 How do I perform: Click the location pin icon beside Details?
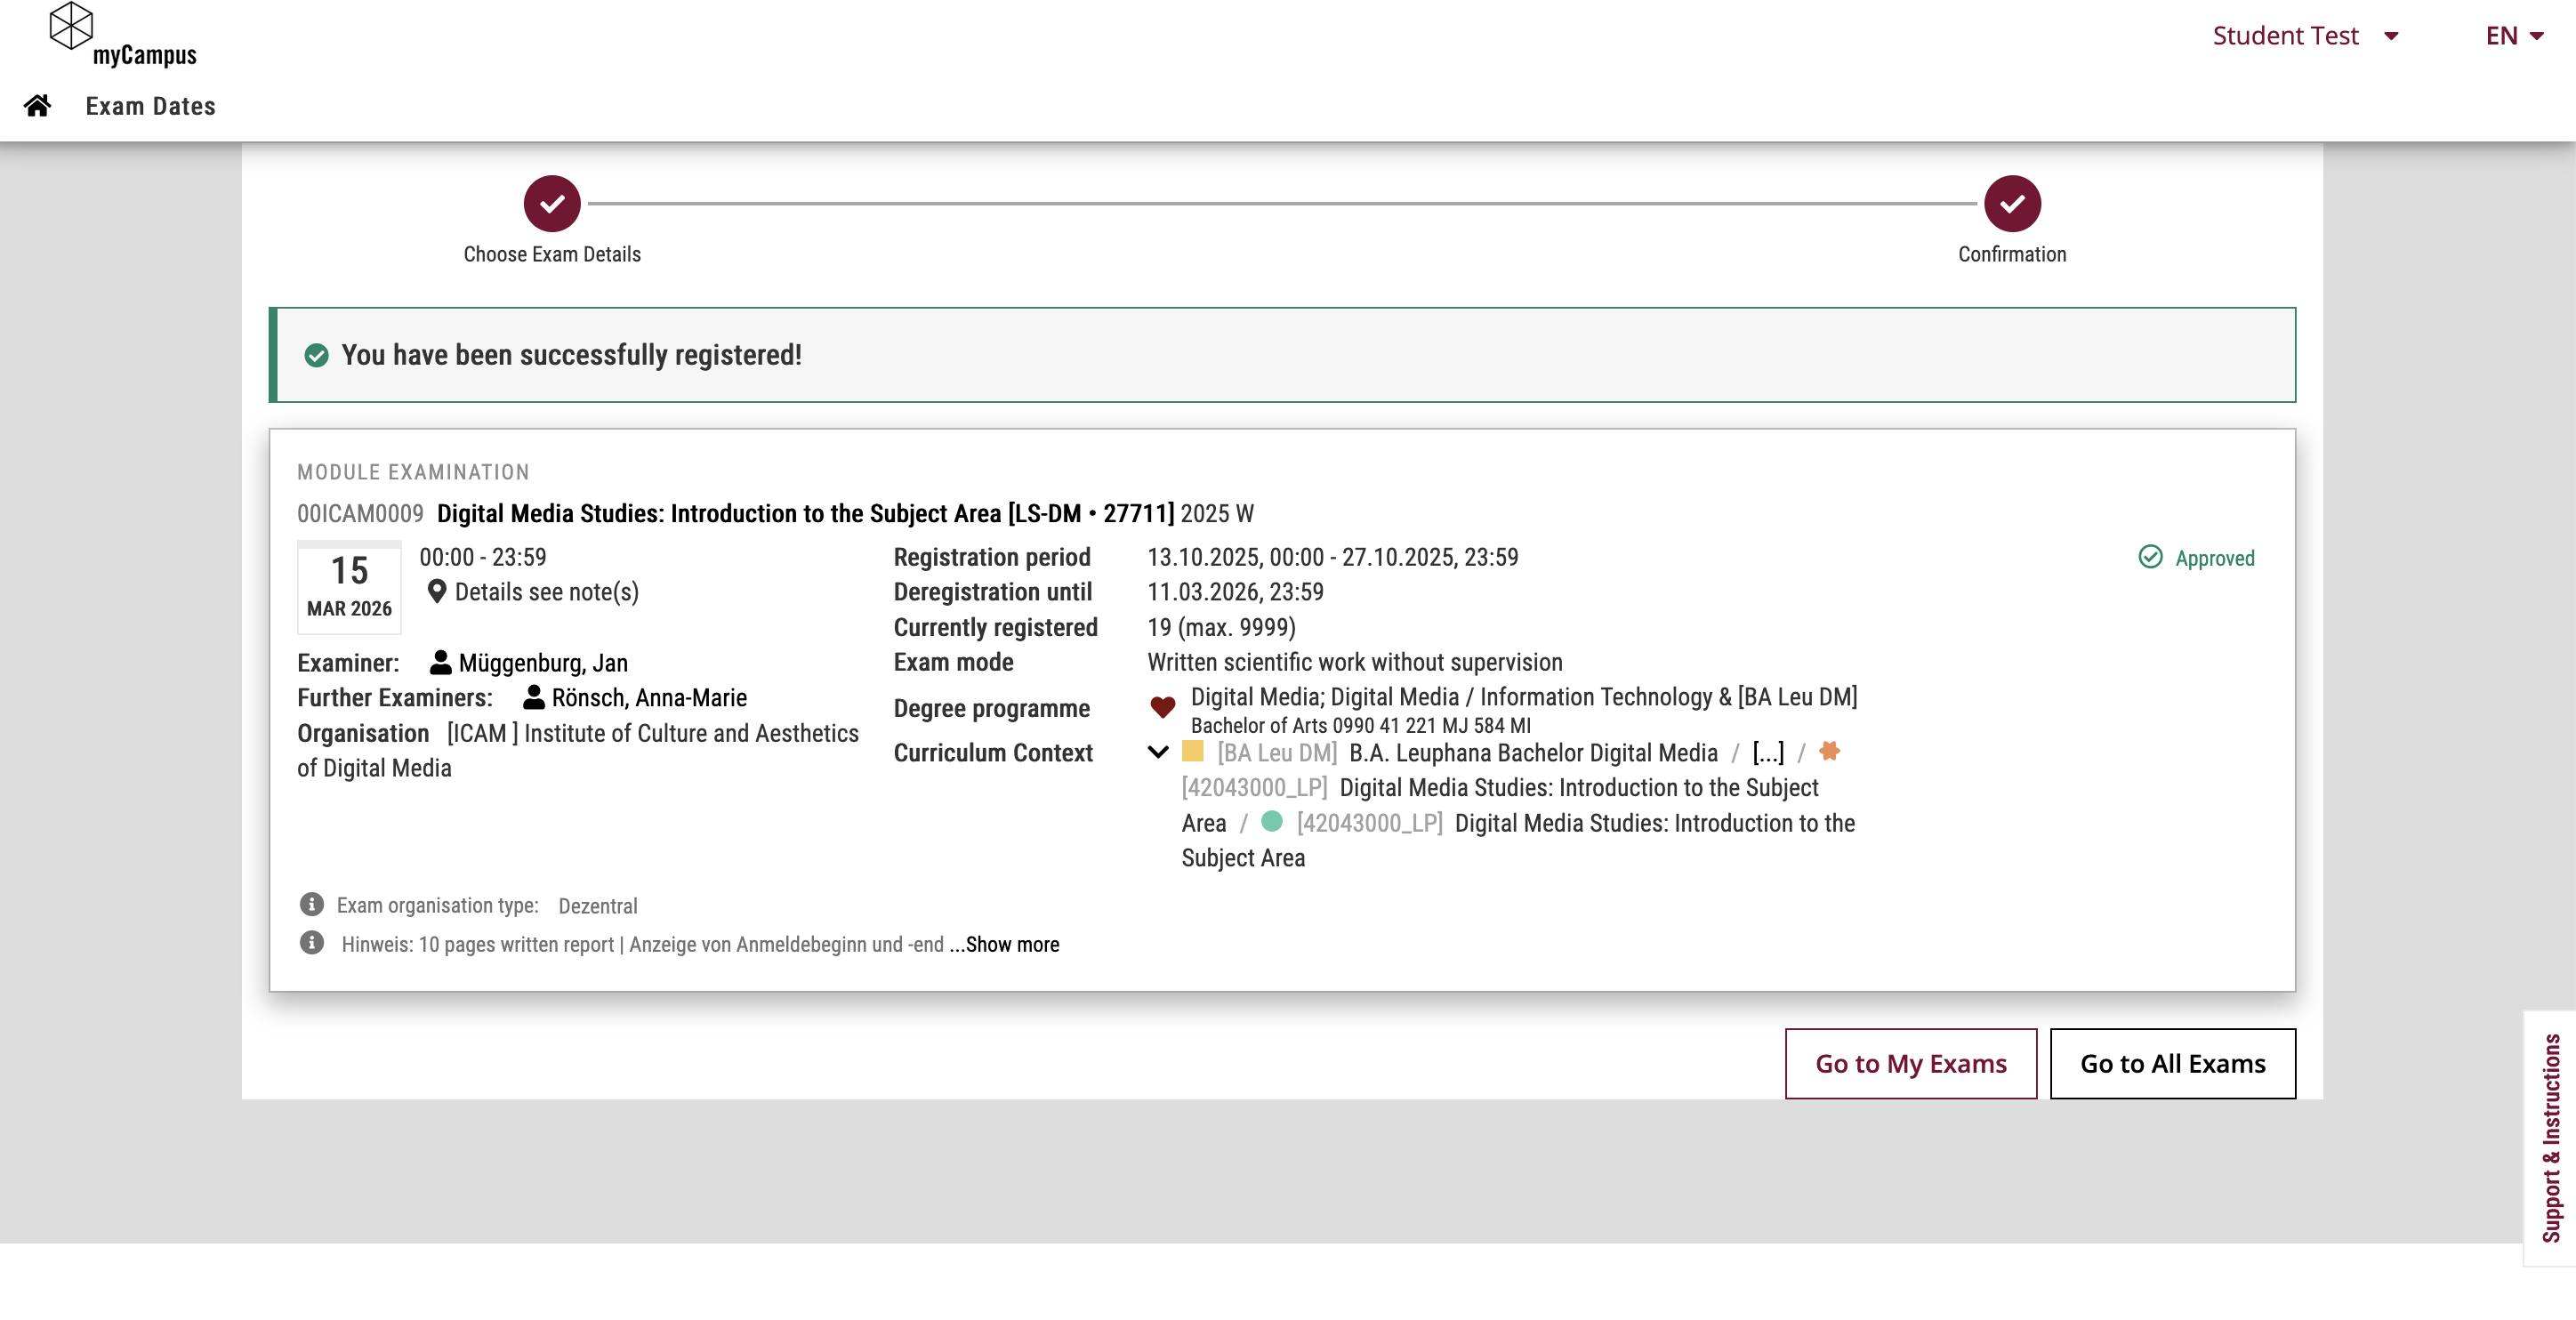pos(436,592)
